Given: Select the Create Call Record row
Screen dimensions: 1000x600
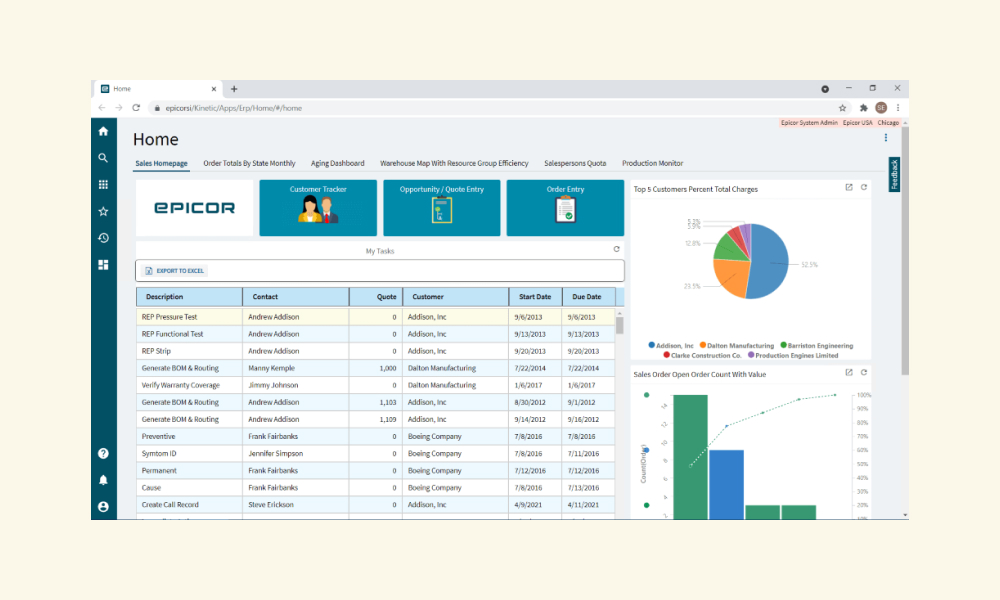Looking at the screenshot, I should 376,504.
